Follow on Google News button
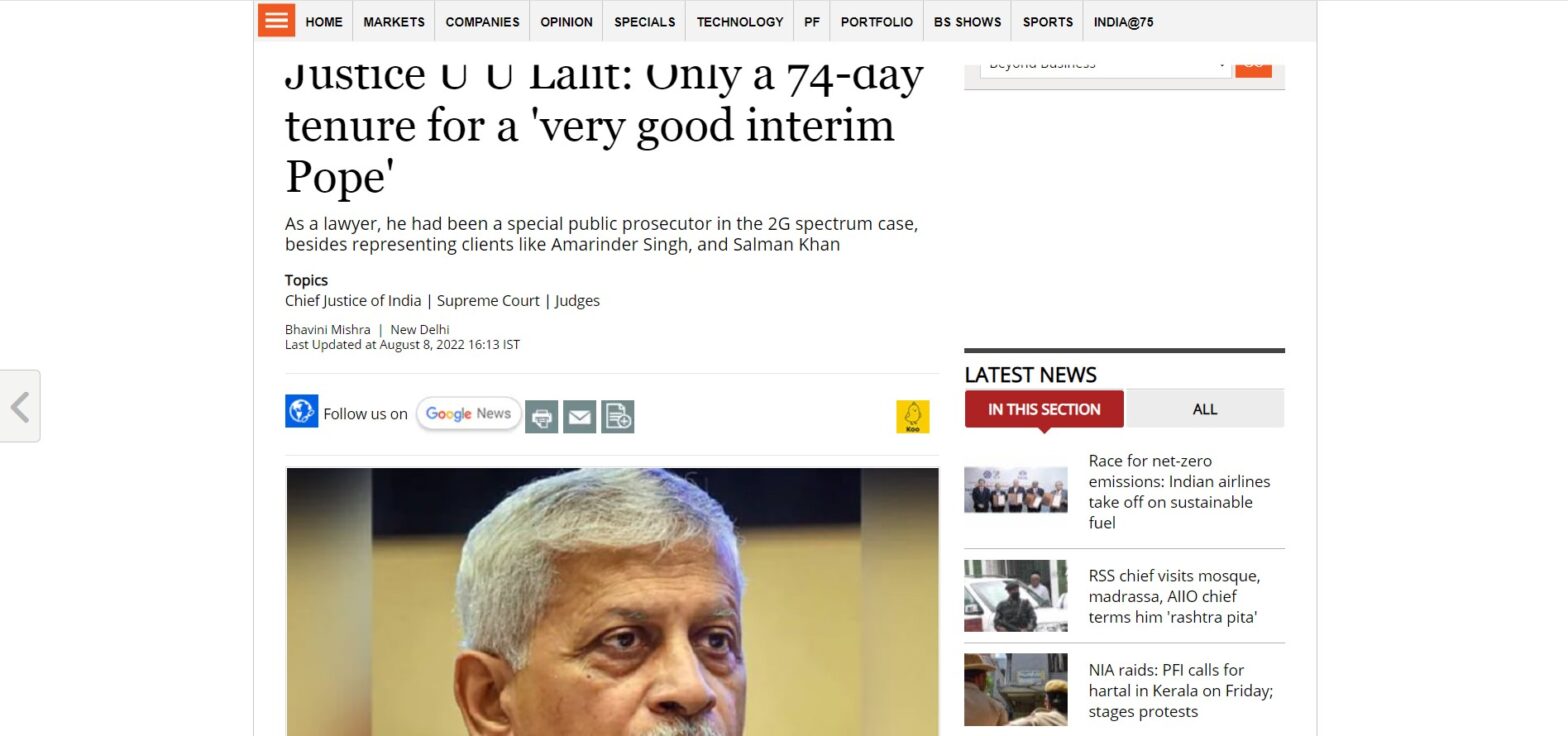Image resolution: width=1568 pixels, height=736 pixels. click(468, 413)
